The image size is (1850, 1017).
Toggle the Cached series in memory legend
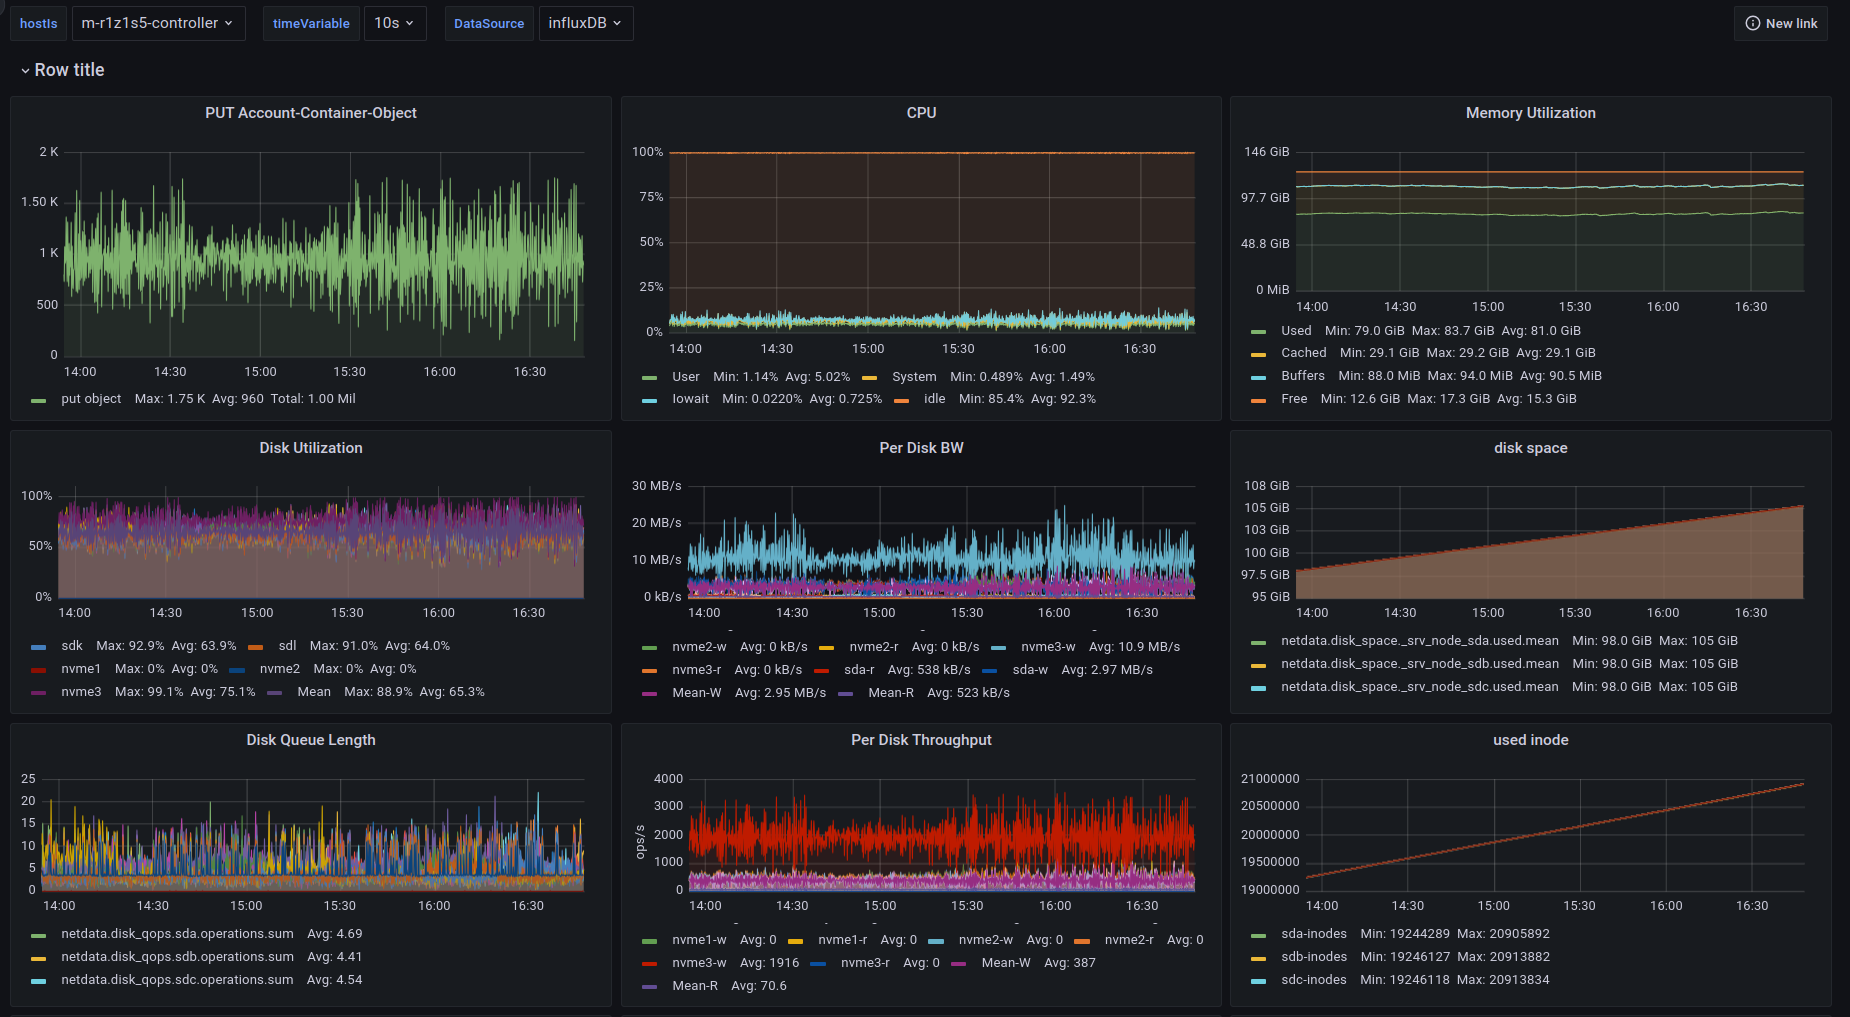[1303, 353]
